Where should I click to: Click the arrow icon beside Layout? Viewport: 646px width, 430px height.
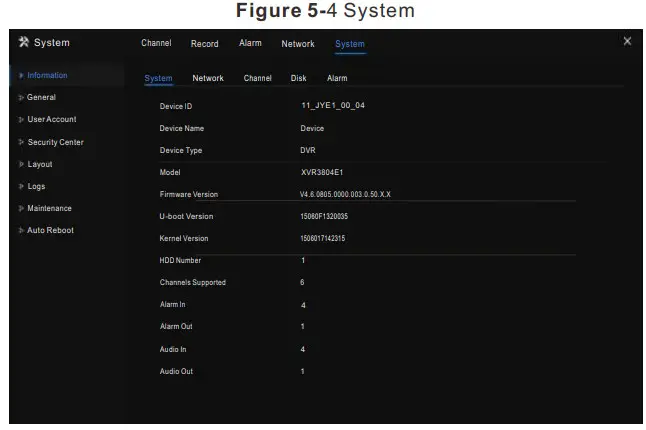(x=21, y=164)
